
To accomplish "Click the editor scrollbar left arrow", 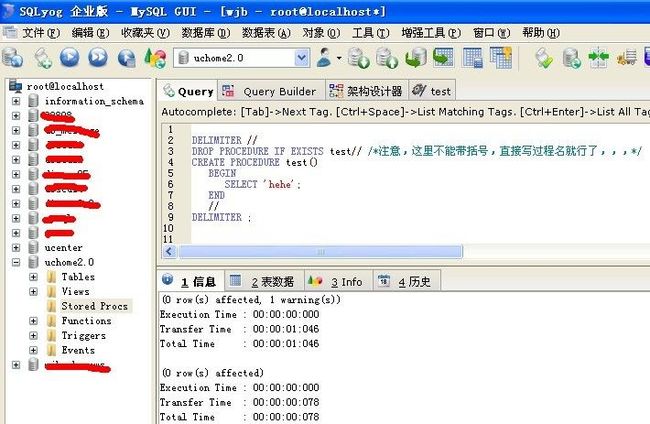I will pos(169,251).
